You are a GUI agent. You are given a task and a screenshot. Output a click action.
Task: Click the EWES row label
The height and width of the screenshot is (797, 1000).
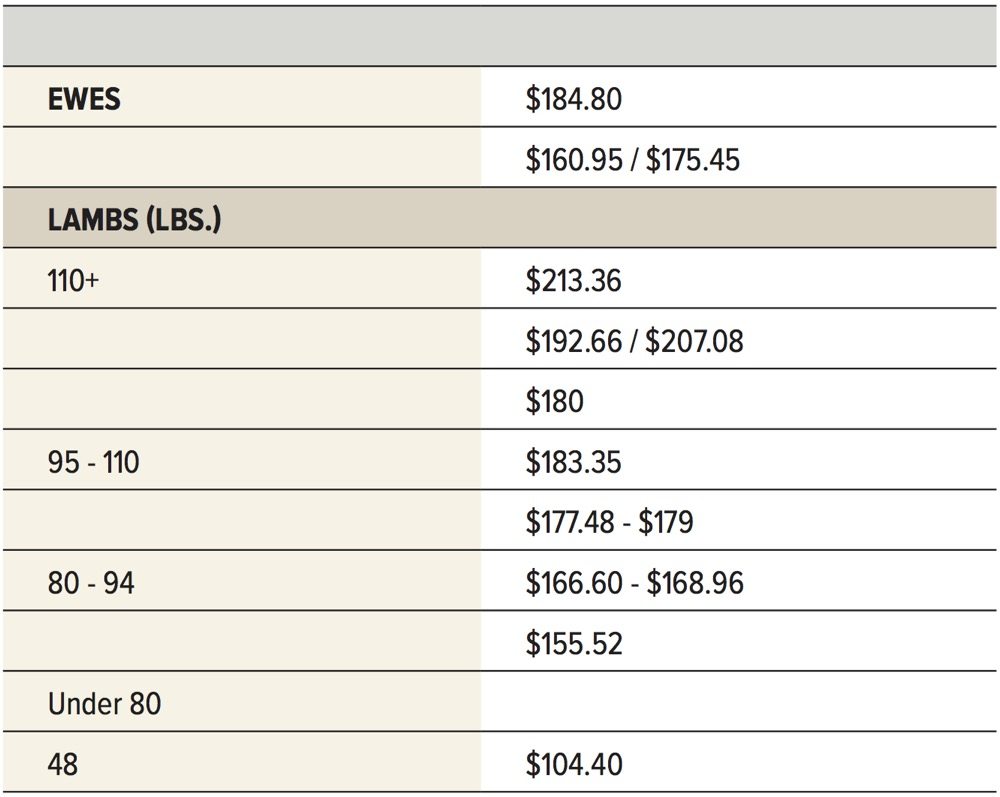(84, 99)
